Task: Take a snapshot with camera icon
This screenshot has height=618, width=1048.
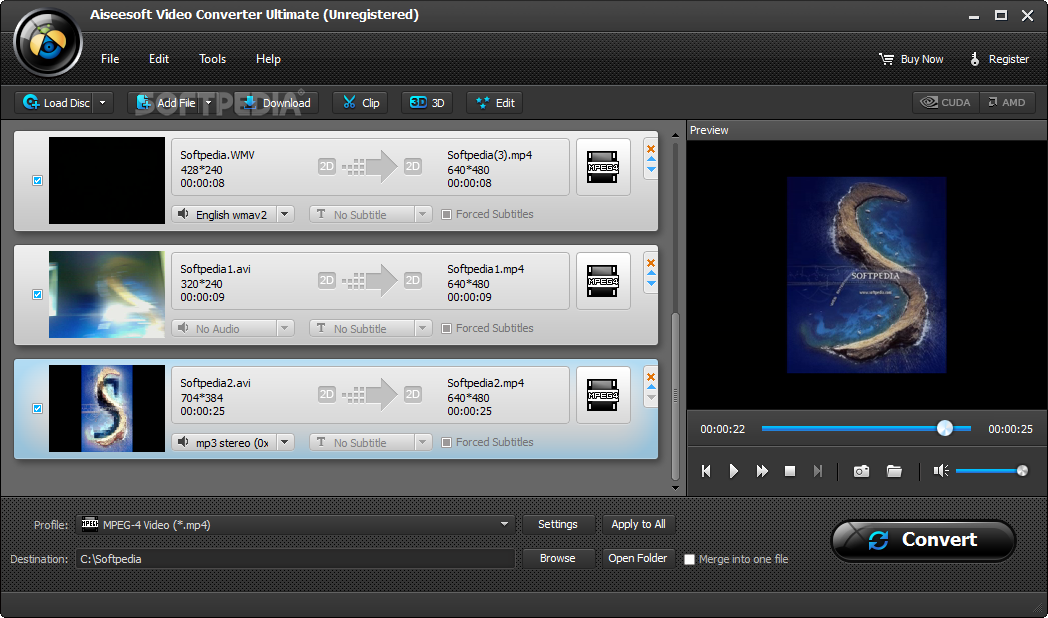Action: [862, 471]
